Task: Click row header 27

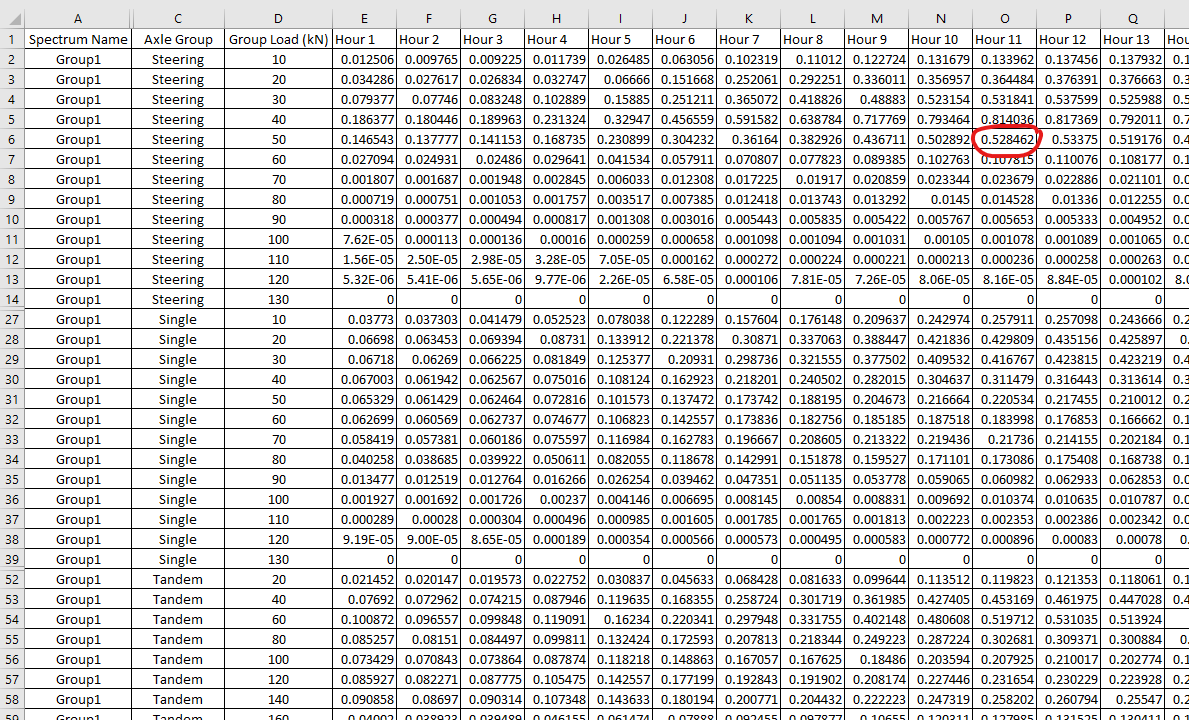Action: (12, 319)
